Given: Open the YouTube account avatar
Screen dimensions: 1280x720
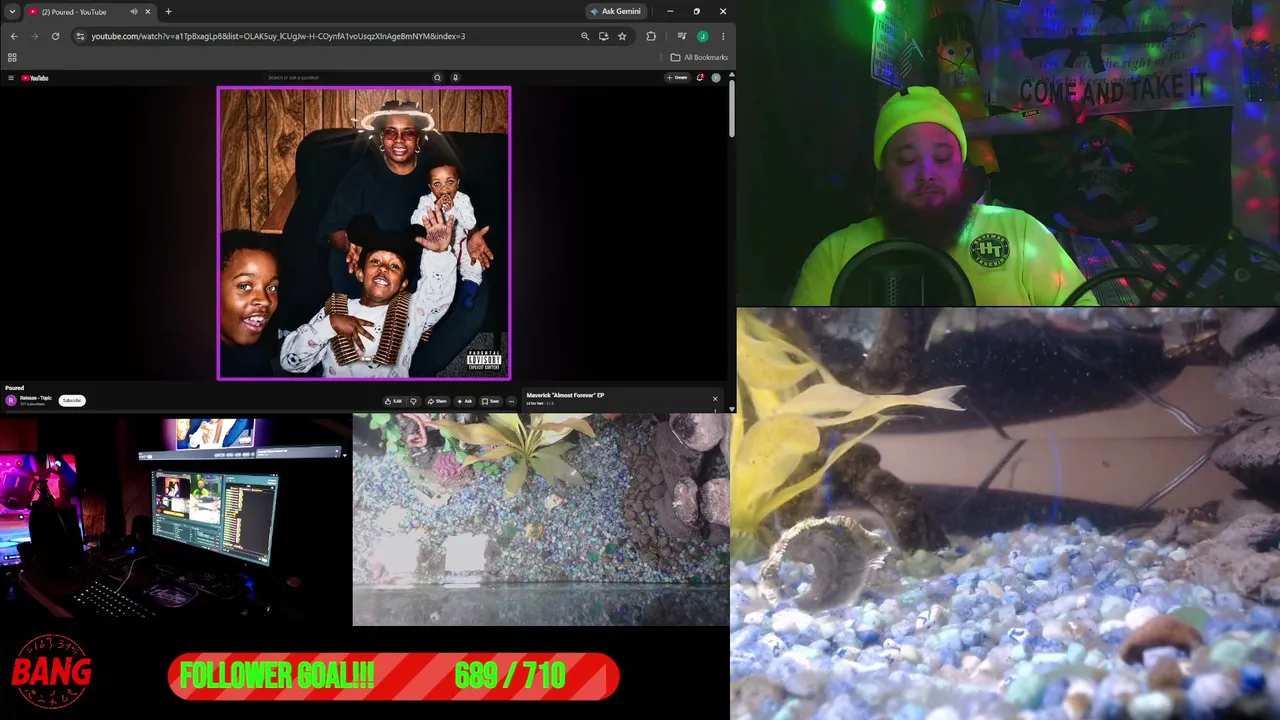Looking at the screenshot, I should [x=716, y=77].
